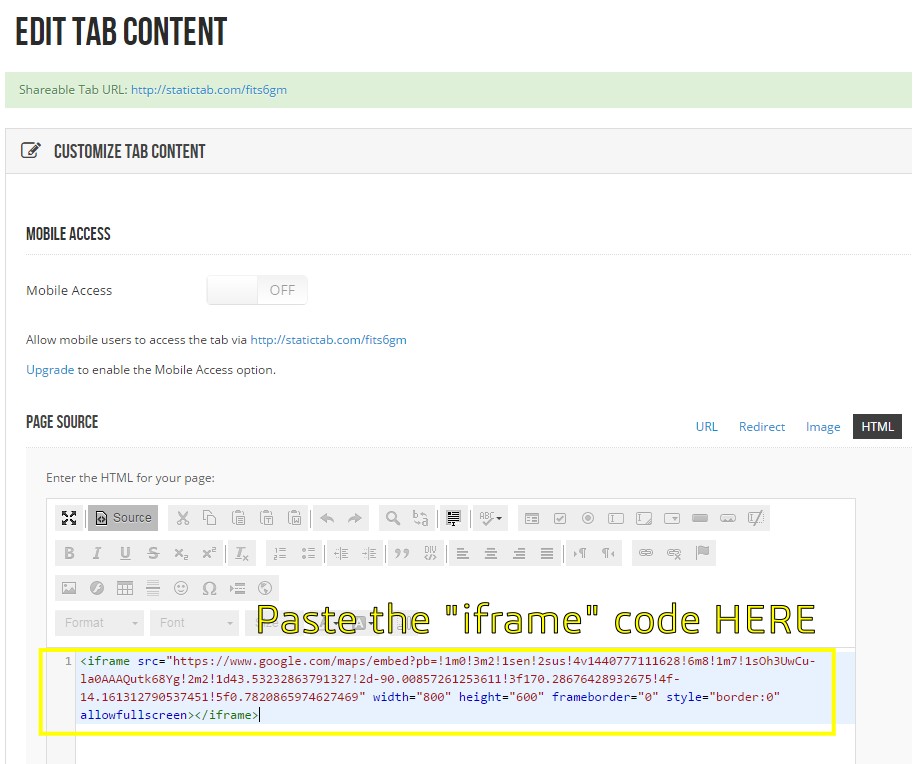Align text left
920x764 pixels.
coord(463,553)
